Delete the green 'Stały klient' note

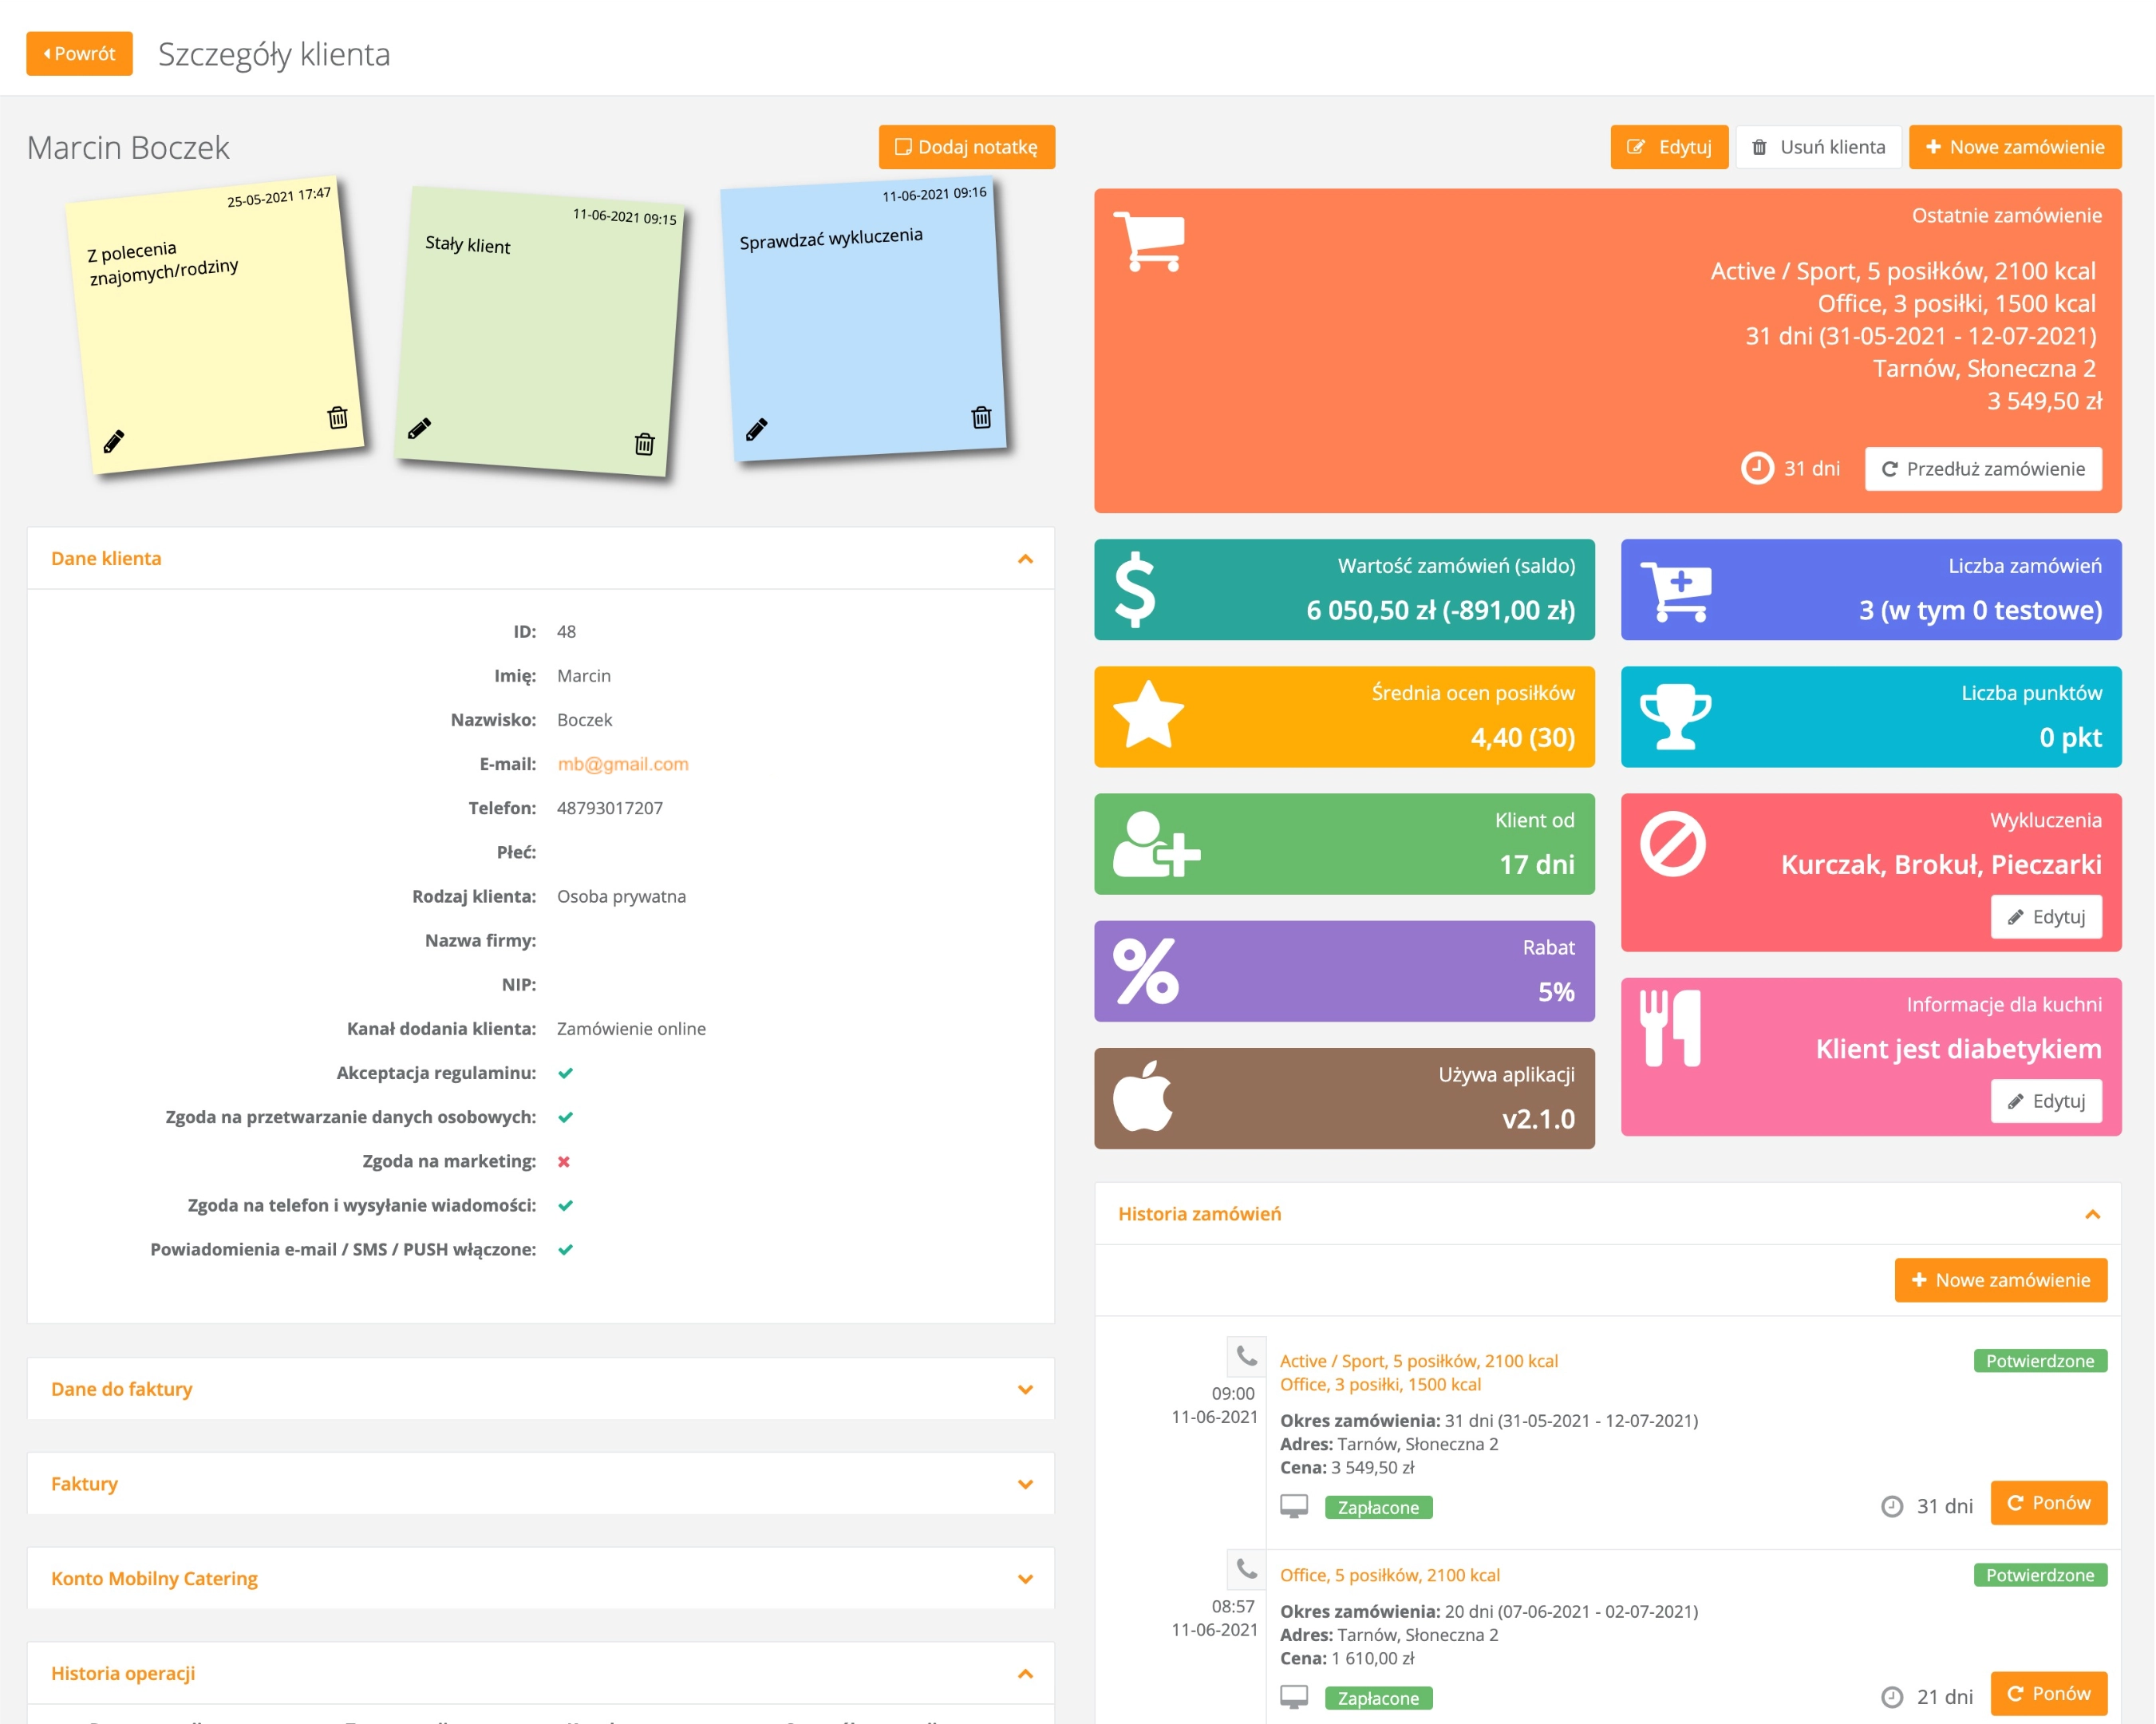(x=645, y=443)
